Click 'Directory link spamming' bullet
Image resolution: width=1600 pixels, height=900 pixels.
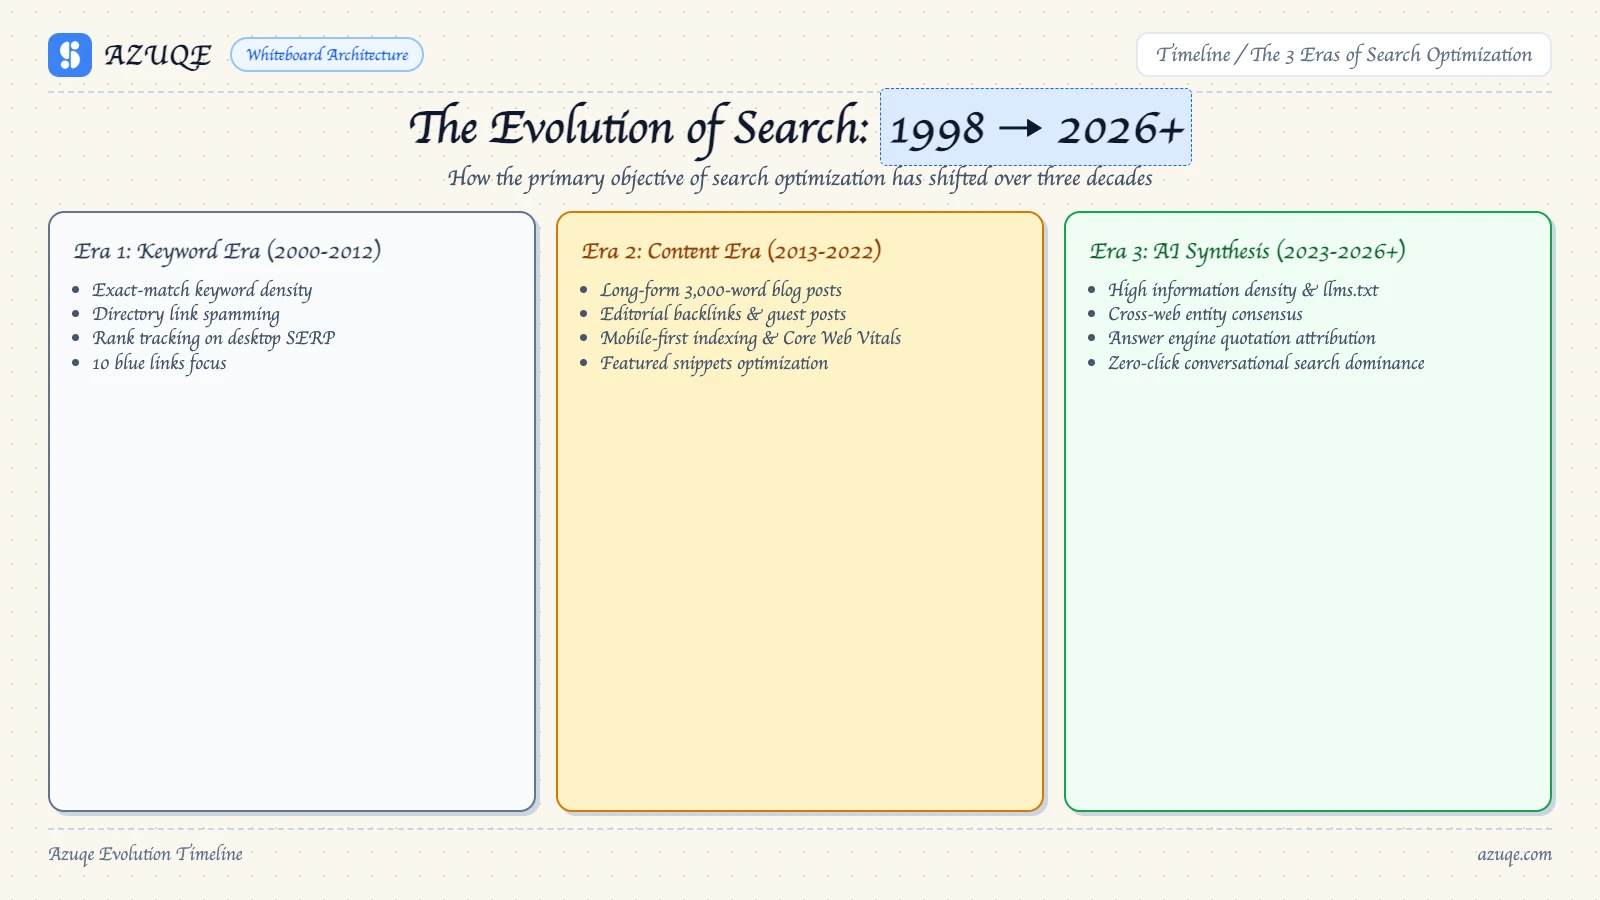click(186, 314)
